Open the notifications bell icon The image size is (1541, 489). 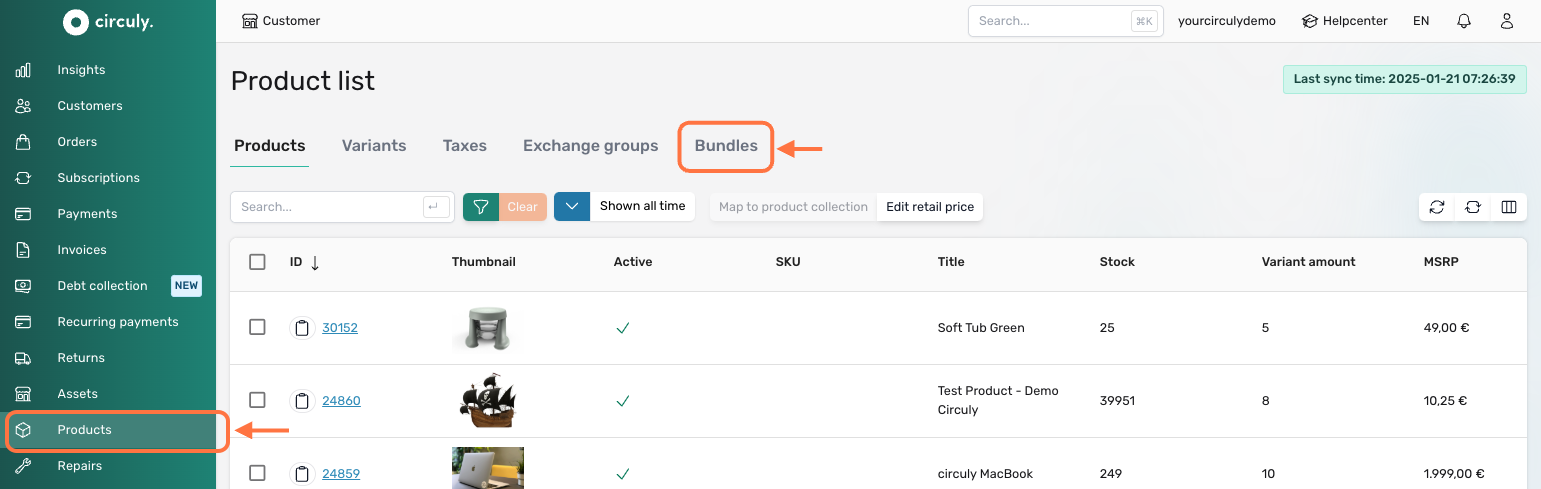[1464, 21]
